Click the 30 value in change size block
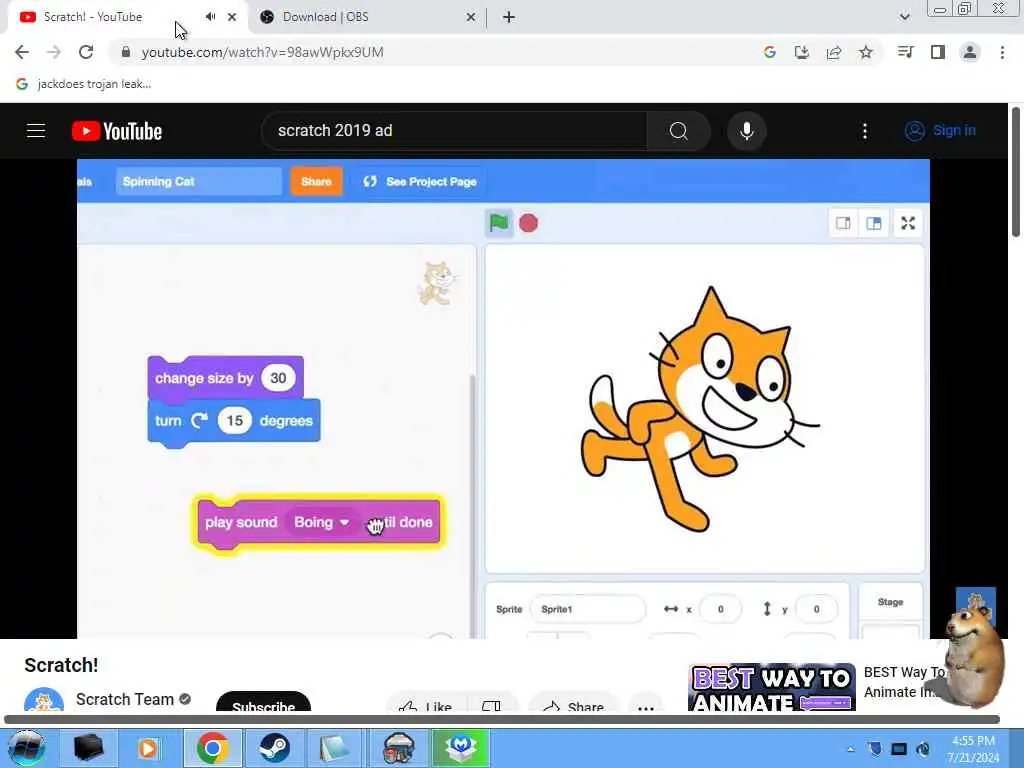1024x768 pixels. [x=278, y=378]
